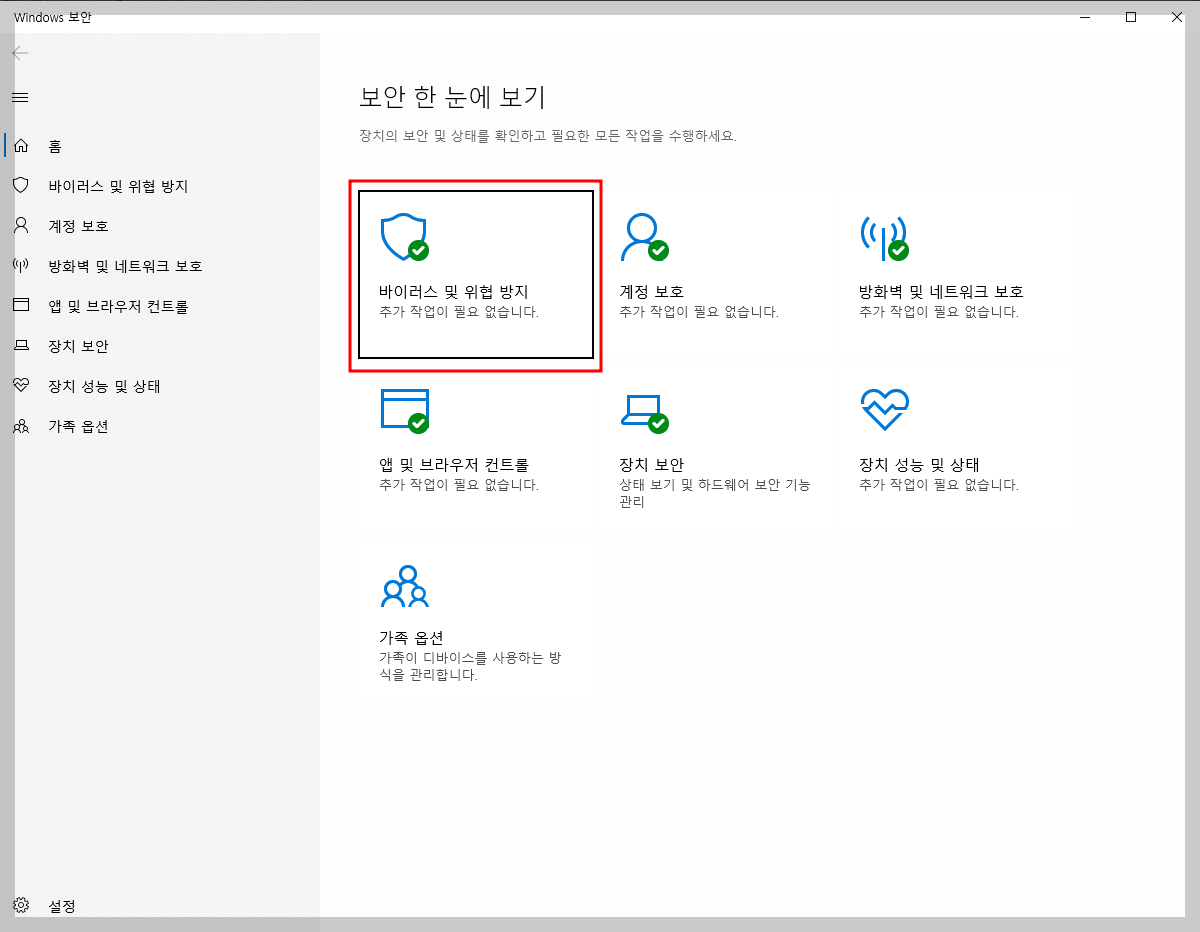
Task: Open 방화벽 및 네트워크 보호 in sidebar
Action: click(125, 266)
